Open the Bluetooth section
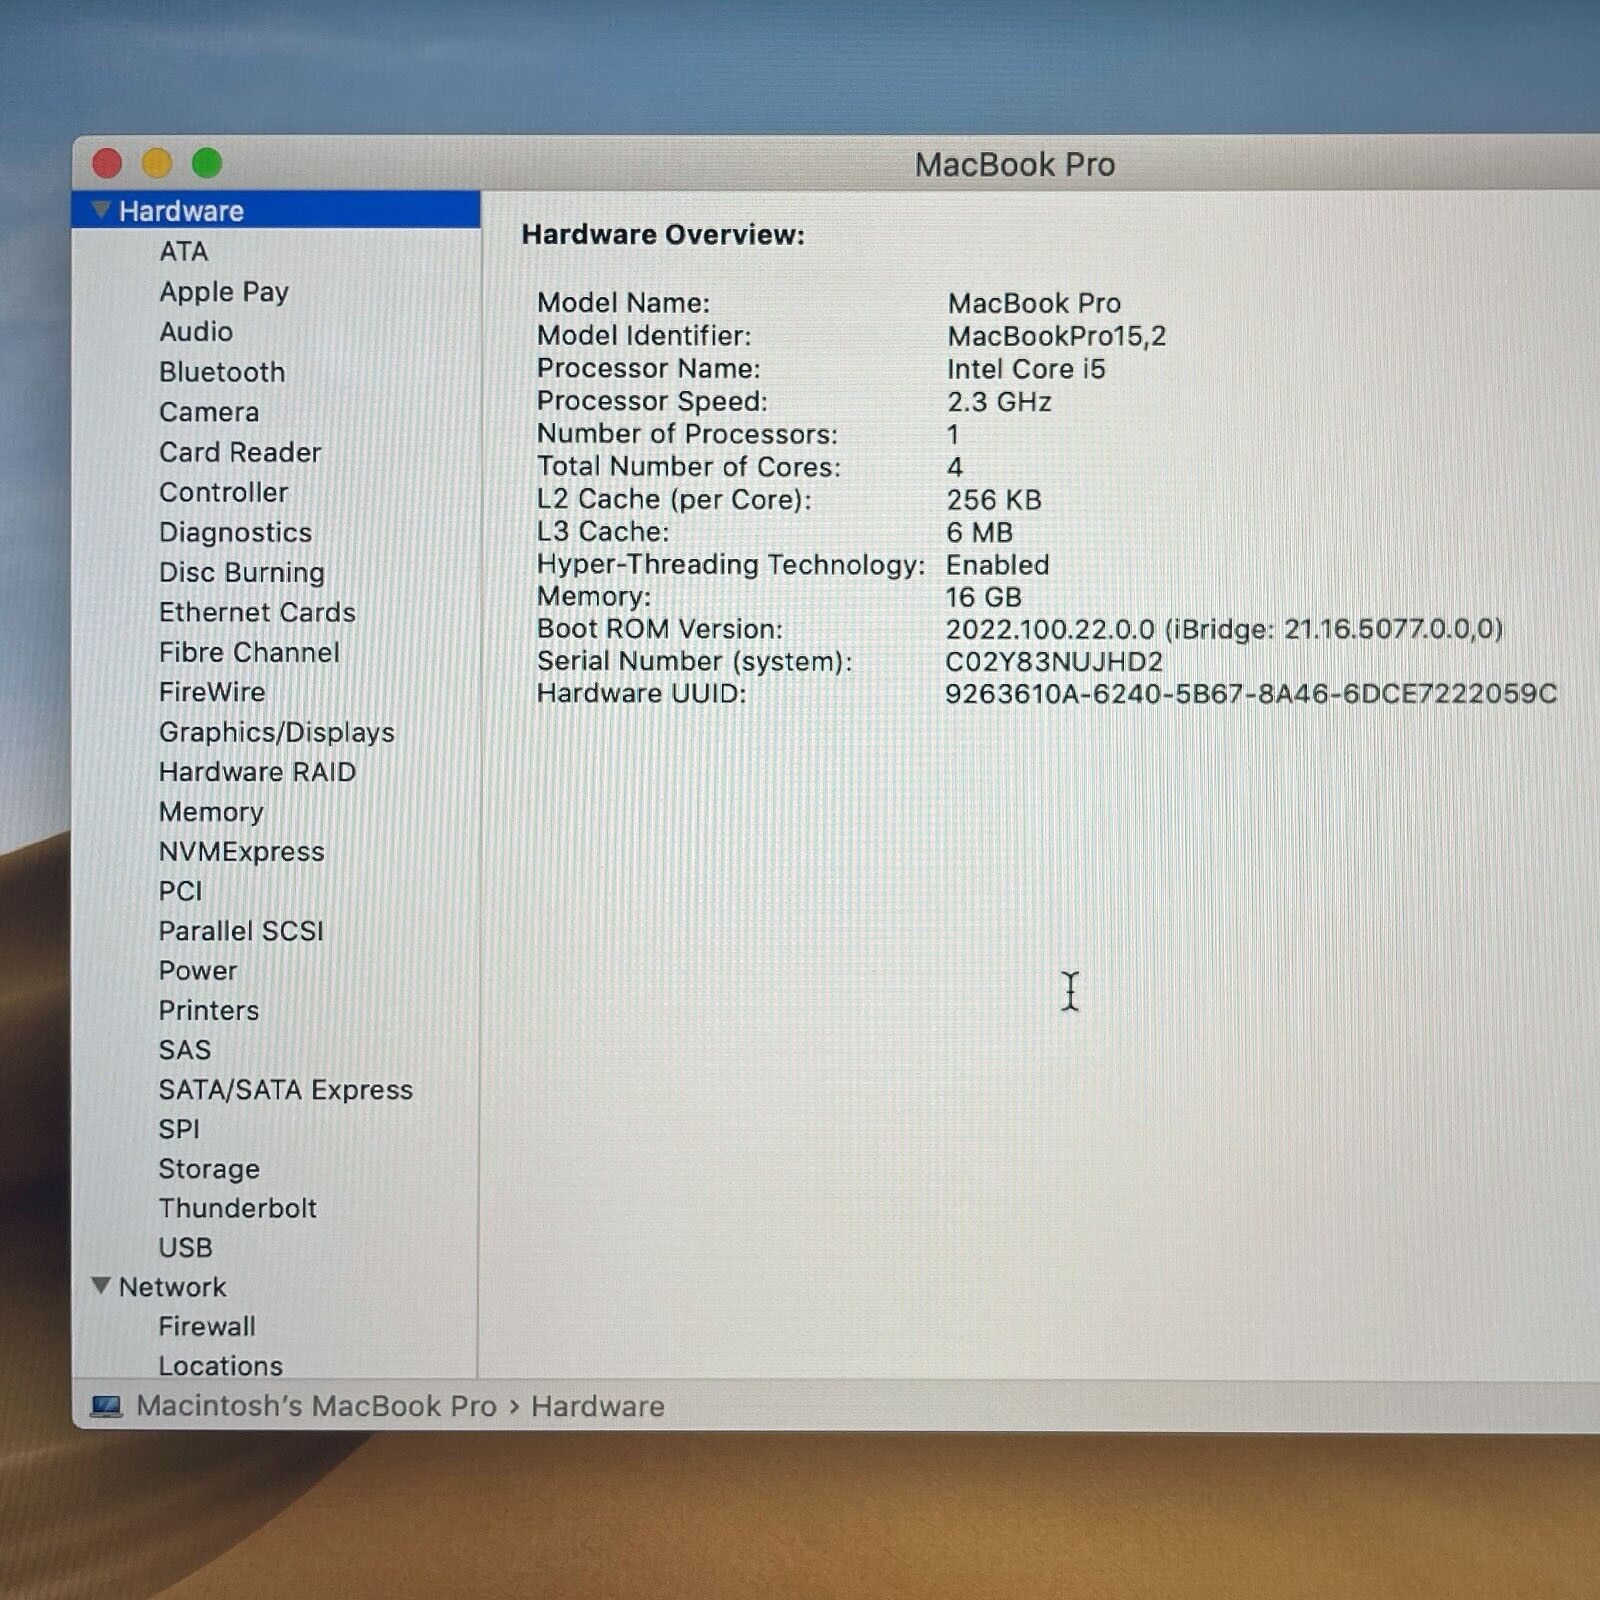This screenshot has height=1600, width=1600. tap(222, 371)
